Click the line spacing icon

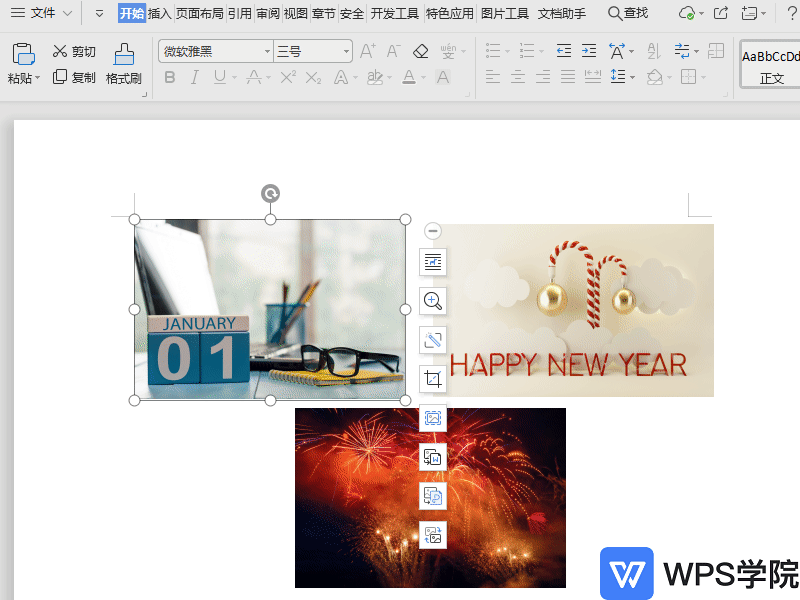pos(618,78)
